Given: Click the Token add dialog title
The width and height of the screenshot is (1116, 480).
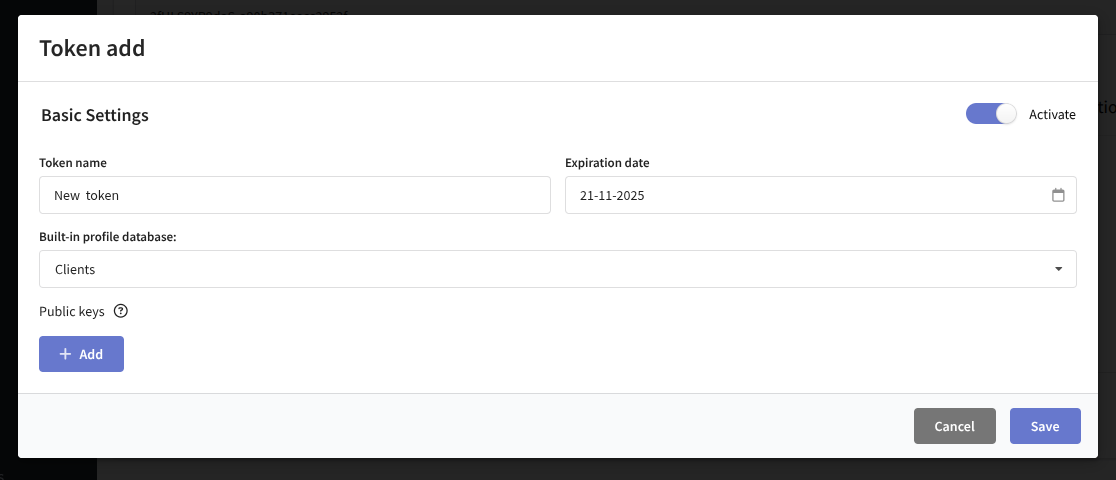Looking at the screenshot, I should pos(92,48).
